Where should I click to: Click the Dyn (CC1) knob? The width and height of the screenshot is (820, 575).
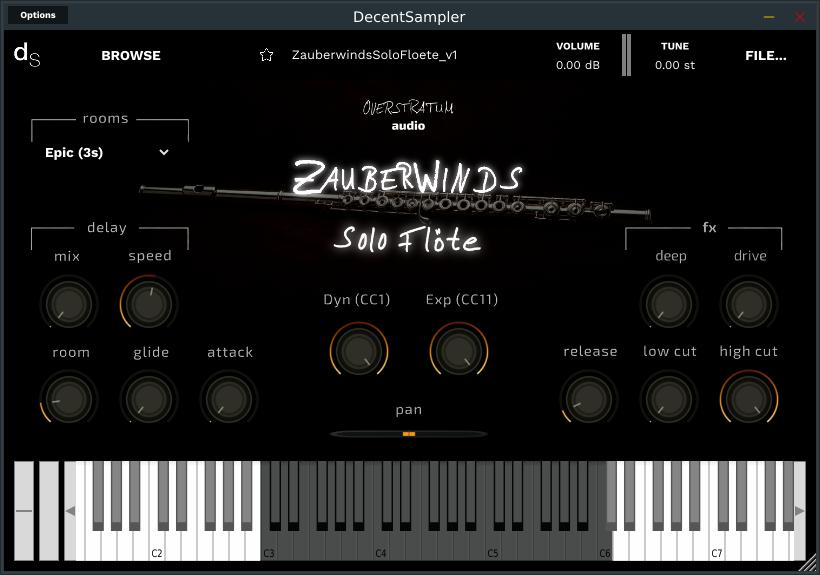click(359, 351)
